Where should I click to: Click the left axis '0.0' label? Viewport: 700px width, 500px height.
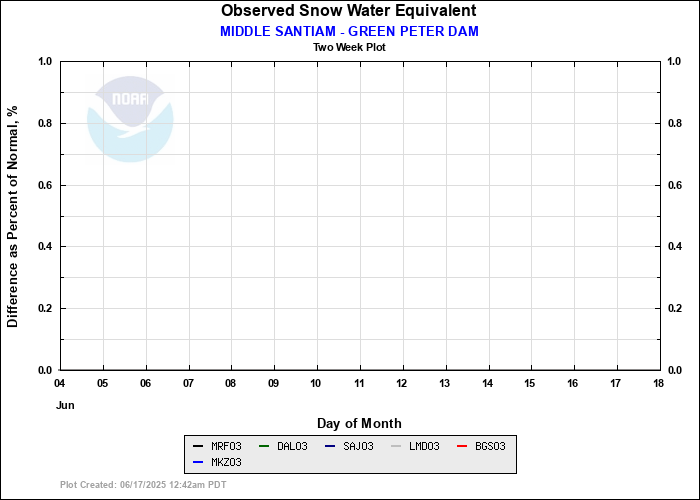pos(46,370)
